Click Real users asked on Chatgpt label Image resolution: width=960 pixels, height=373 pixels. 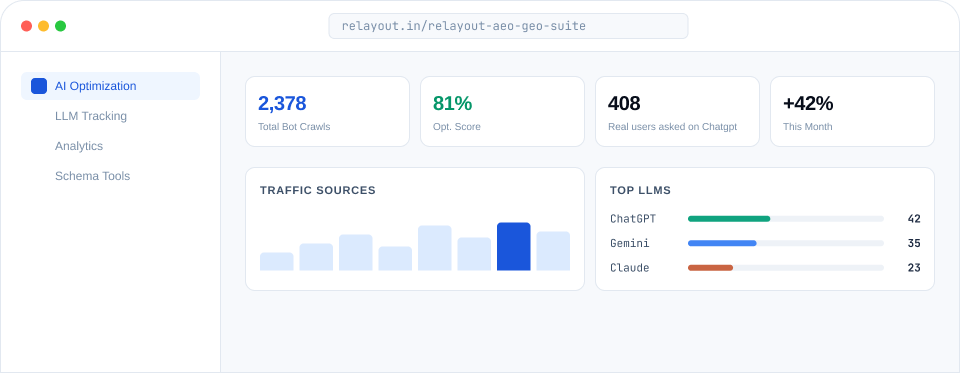(x=672, y=127)
